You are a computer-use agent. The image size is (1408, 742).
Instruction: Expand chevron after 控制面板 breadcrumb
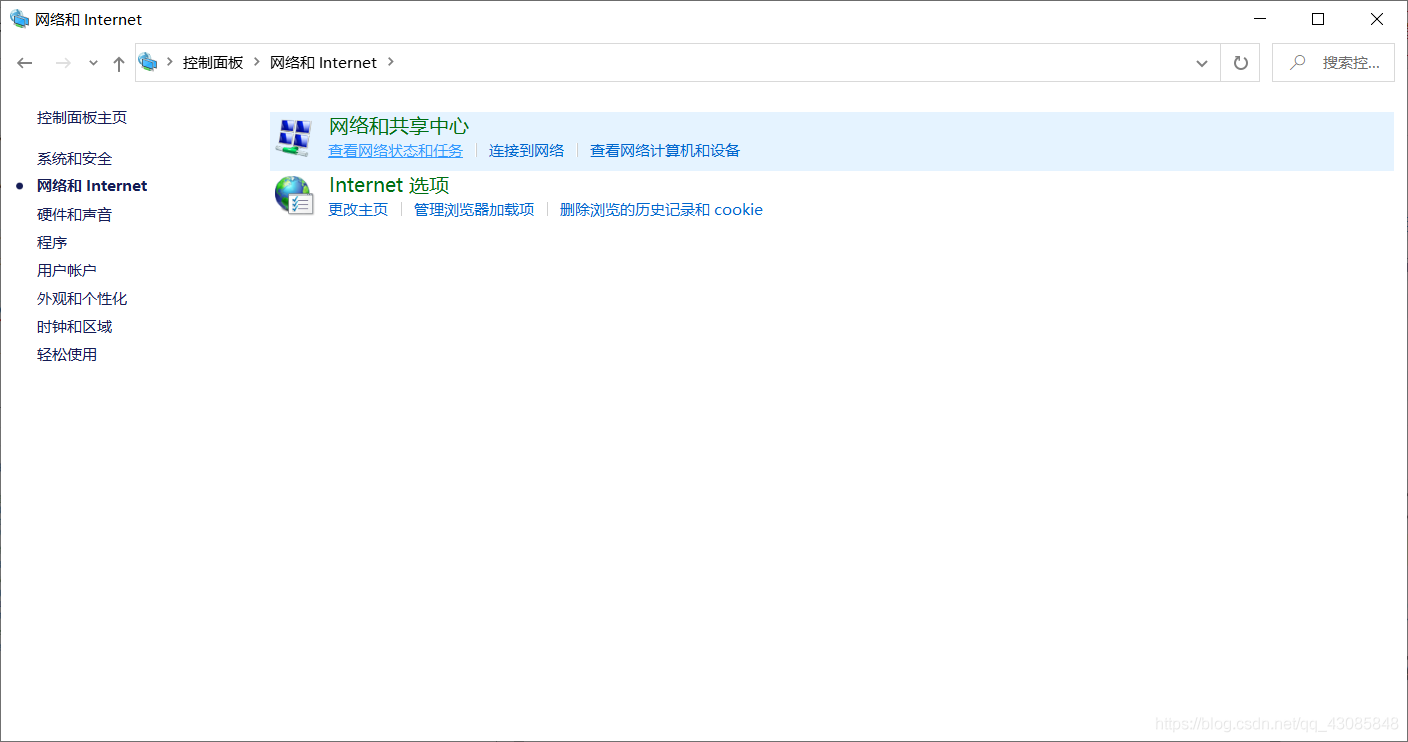[257, 62]
